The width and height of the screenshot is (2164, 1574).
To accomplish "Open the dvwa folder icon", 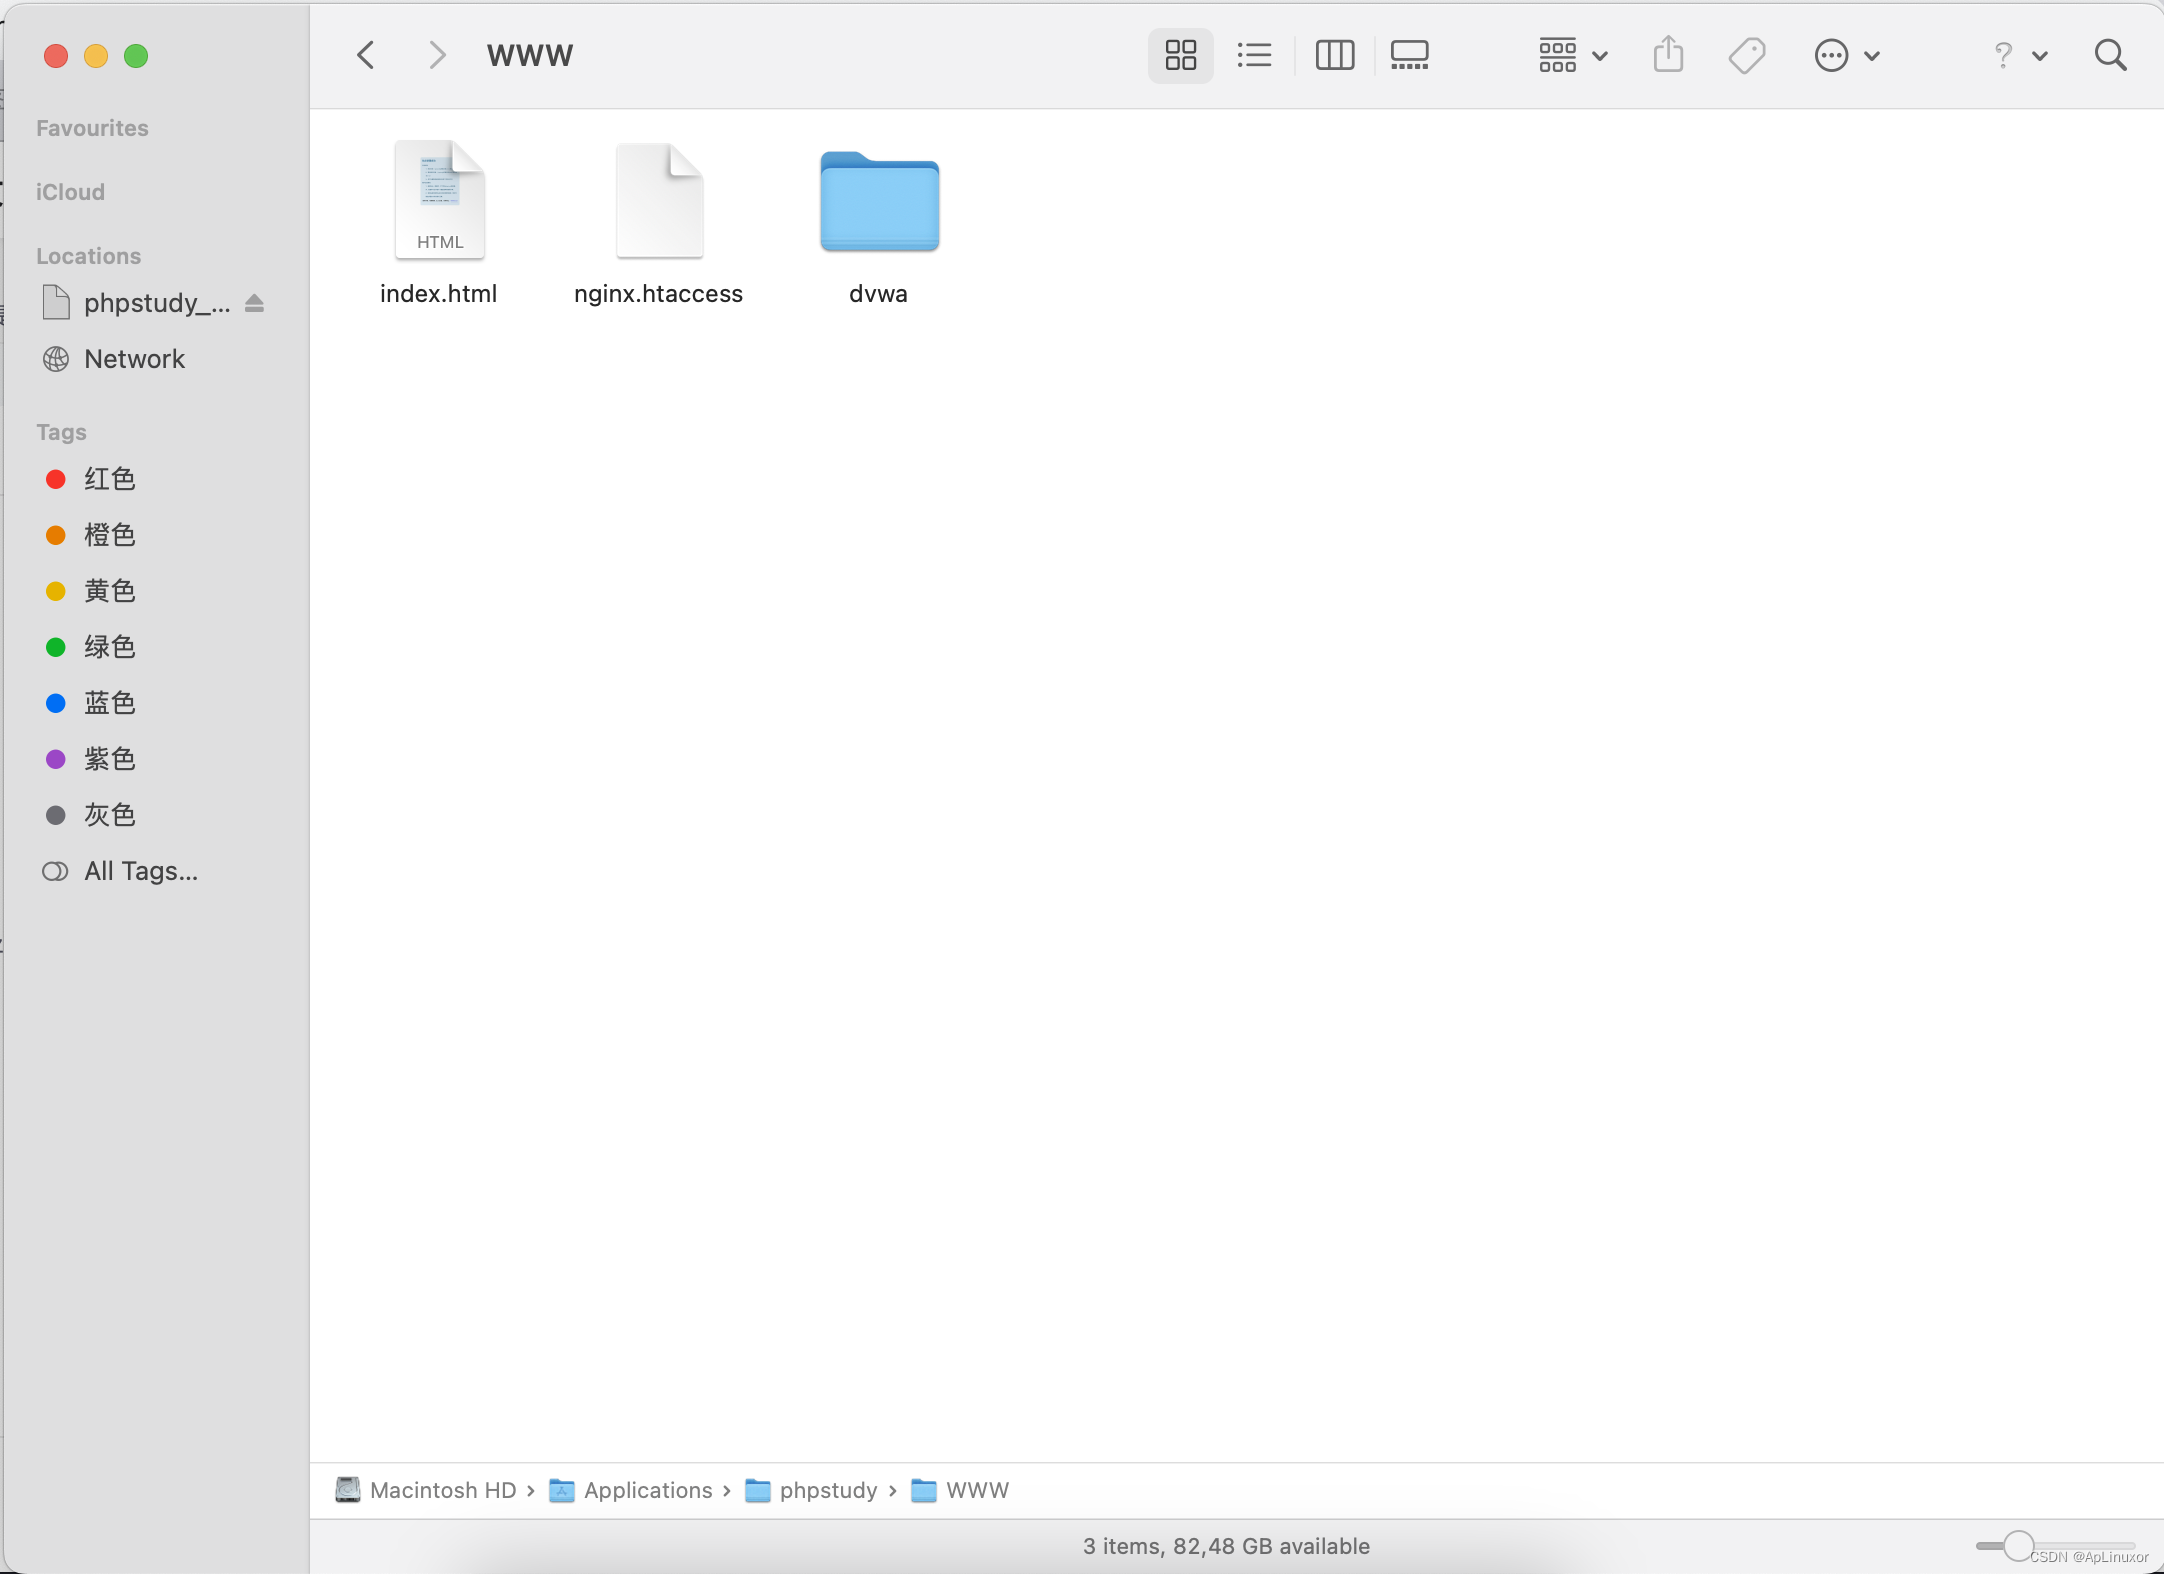I will [879, 203].
